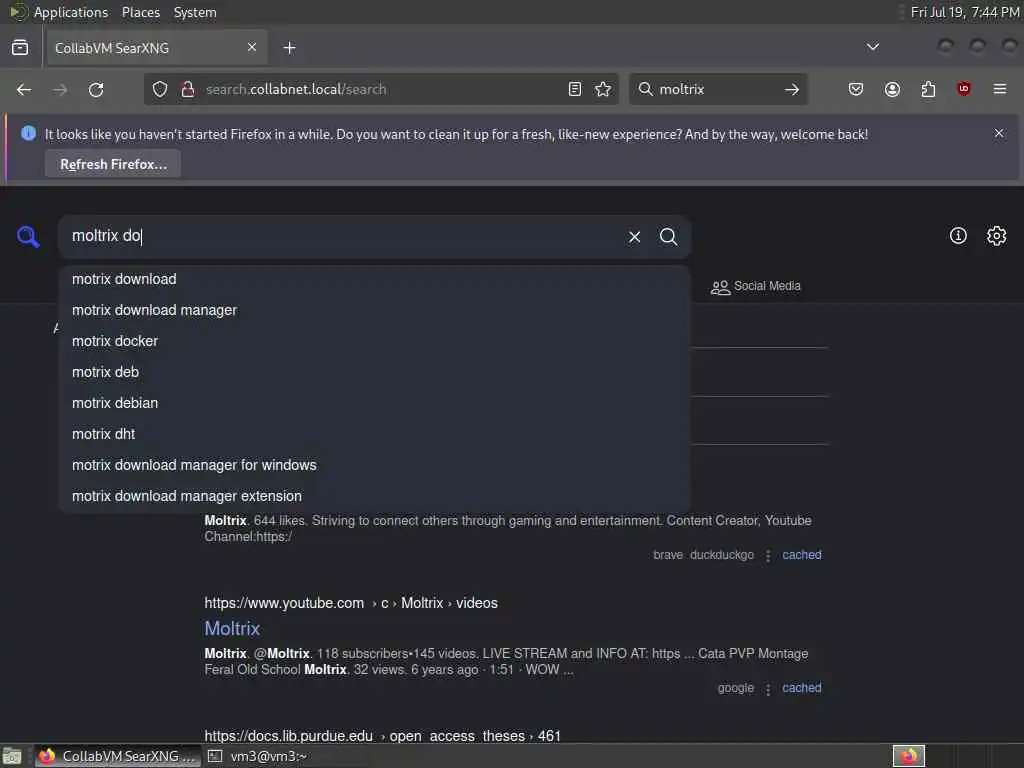Switch to vm3@vm3:~ terminal taskbar button
The width and height of the screenshot is (1024, 768).
258,756
